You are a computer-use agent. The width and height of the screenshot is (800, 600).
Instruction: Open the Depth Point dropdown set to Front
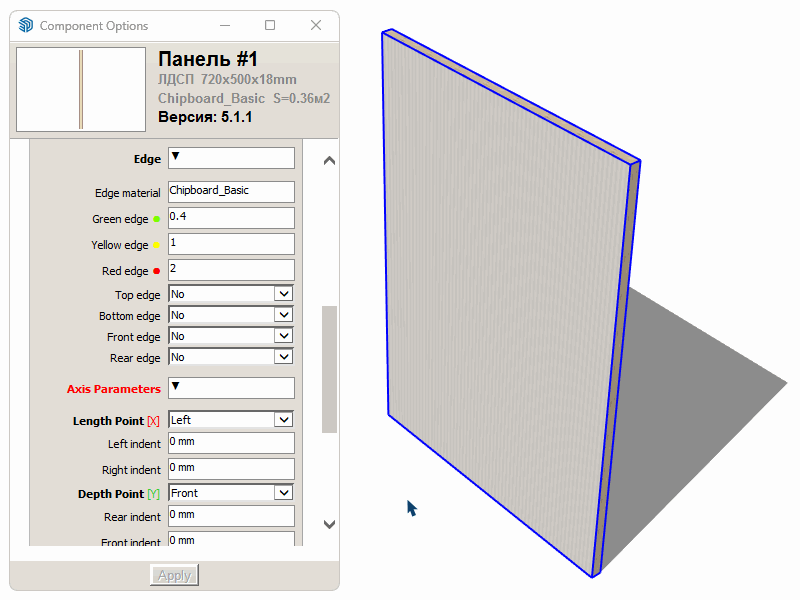(283, 492)
